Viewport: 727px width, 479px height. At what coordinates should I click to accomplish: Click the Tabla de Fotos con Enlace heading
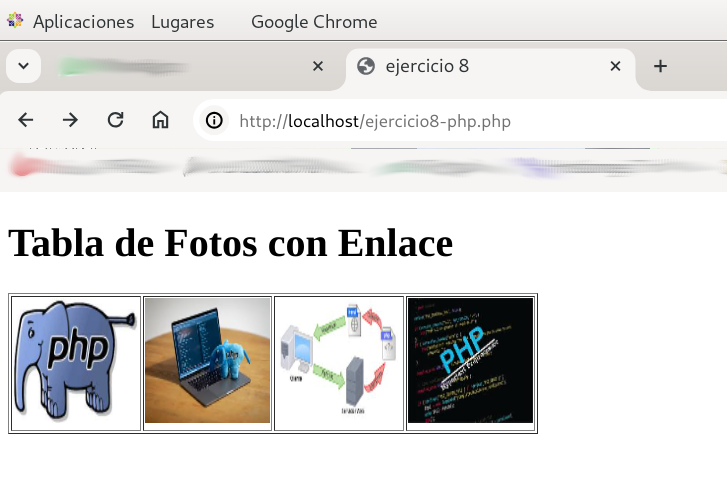tap(230, 243)
